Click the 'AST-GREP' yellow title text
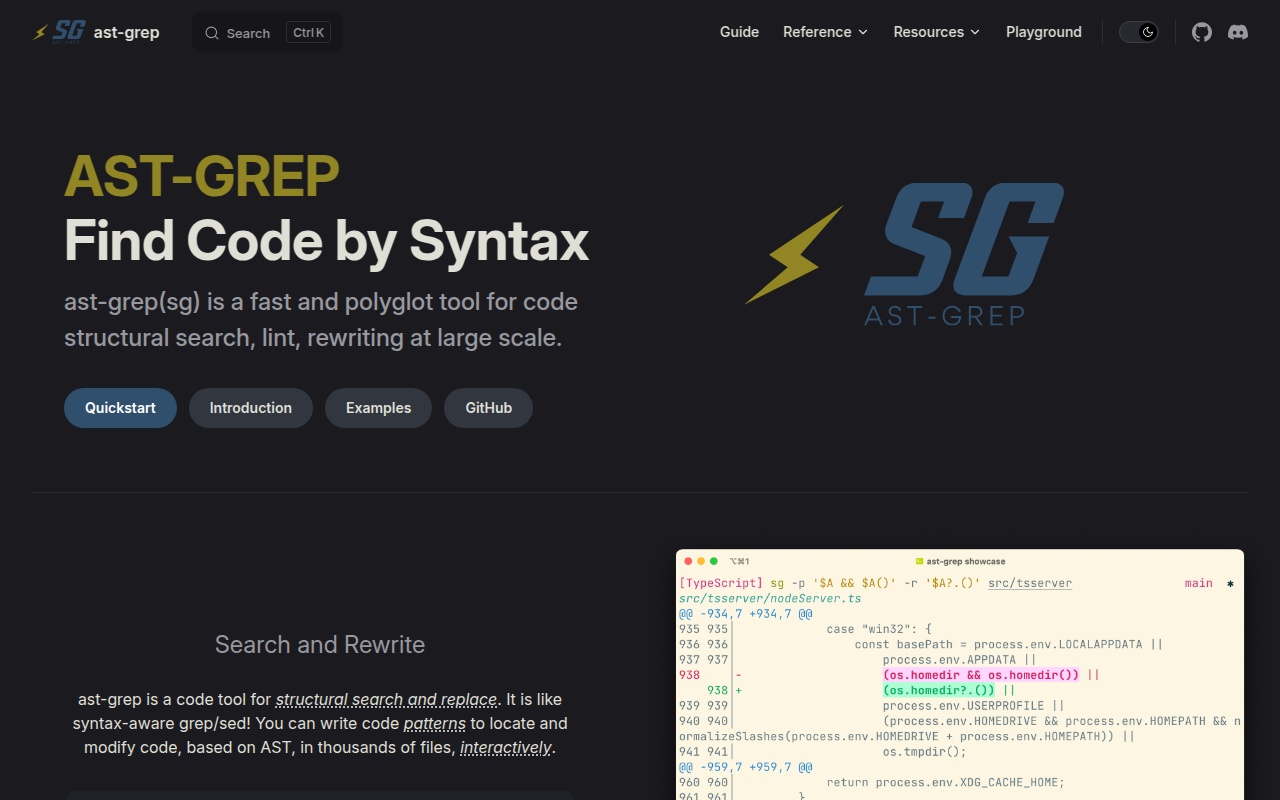This screenshot has height=800, width=1280. tap(202, 176)
